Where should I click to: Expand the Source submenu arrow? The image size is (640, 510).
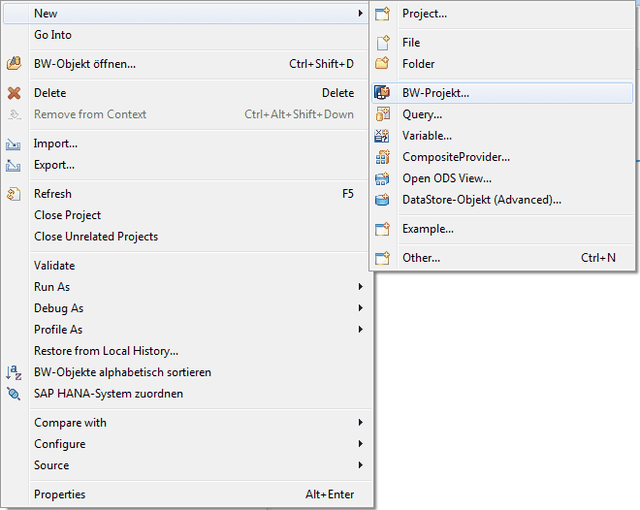pos(360,465)
